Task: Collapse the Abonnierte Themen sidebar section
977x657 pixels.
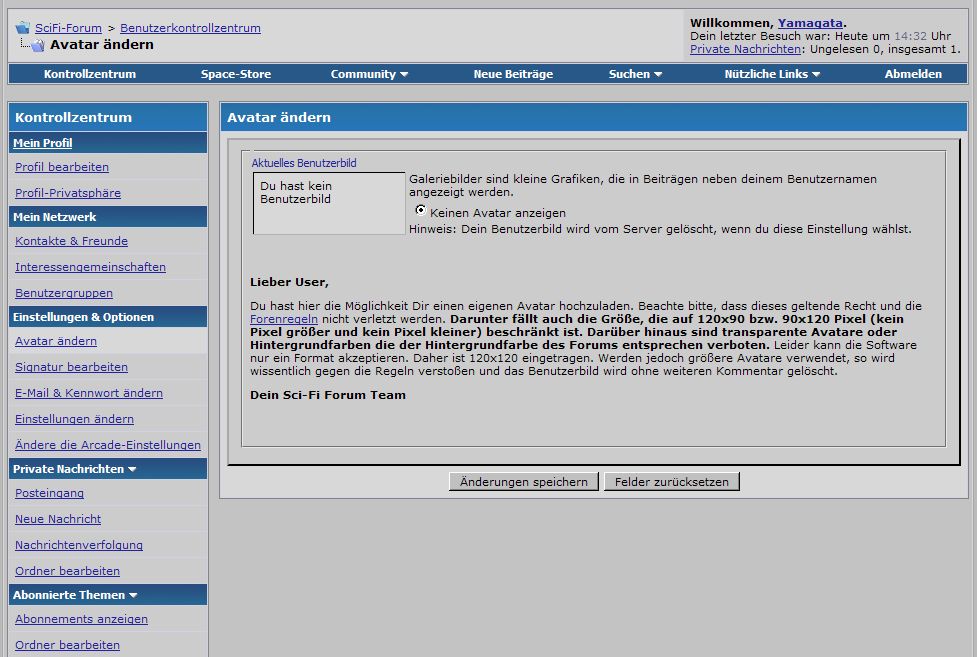Action: (133, 595)
